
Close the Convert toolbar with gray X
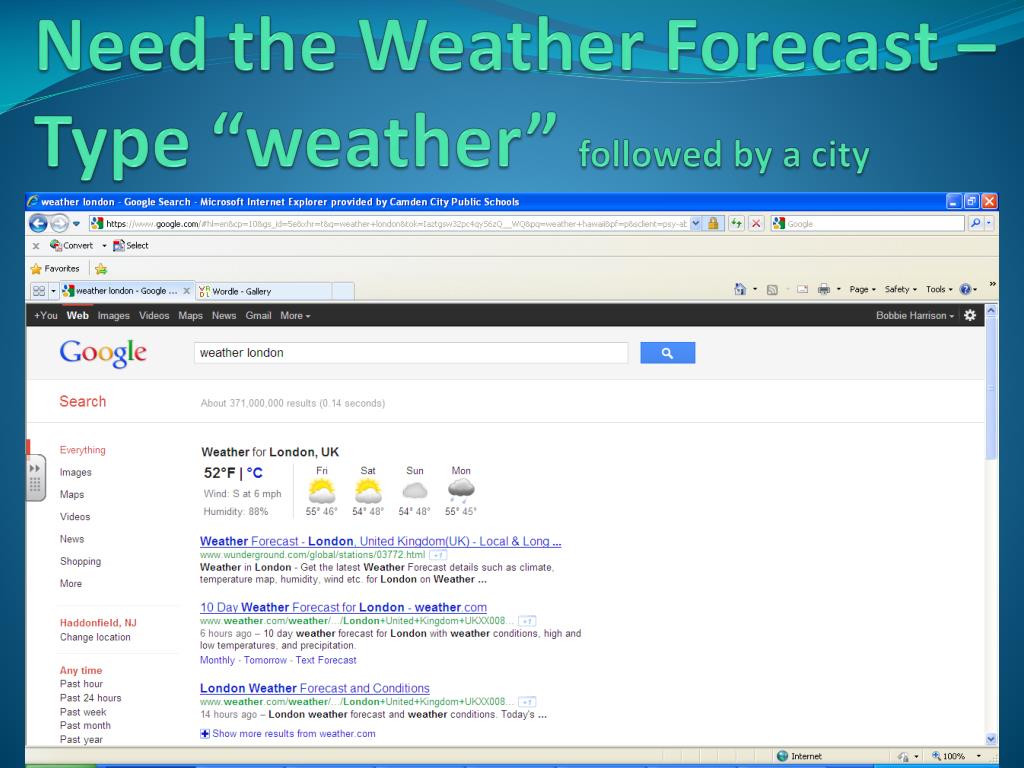(36, 246)
